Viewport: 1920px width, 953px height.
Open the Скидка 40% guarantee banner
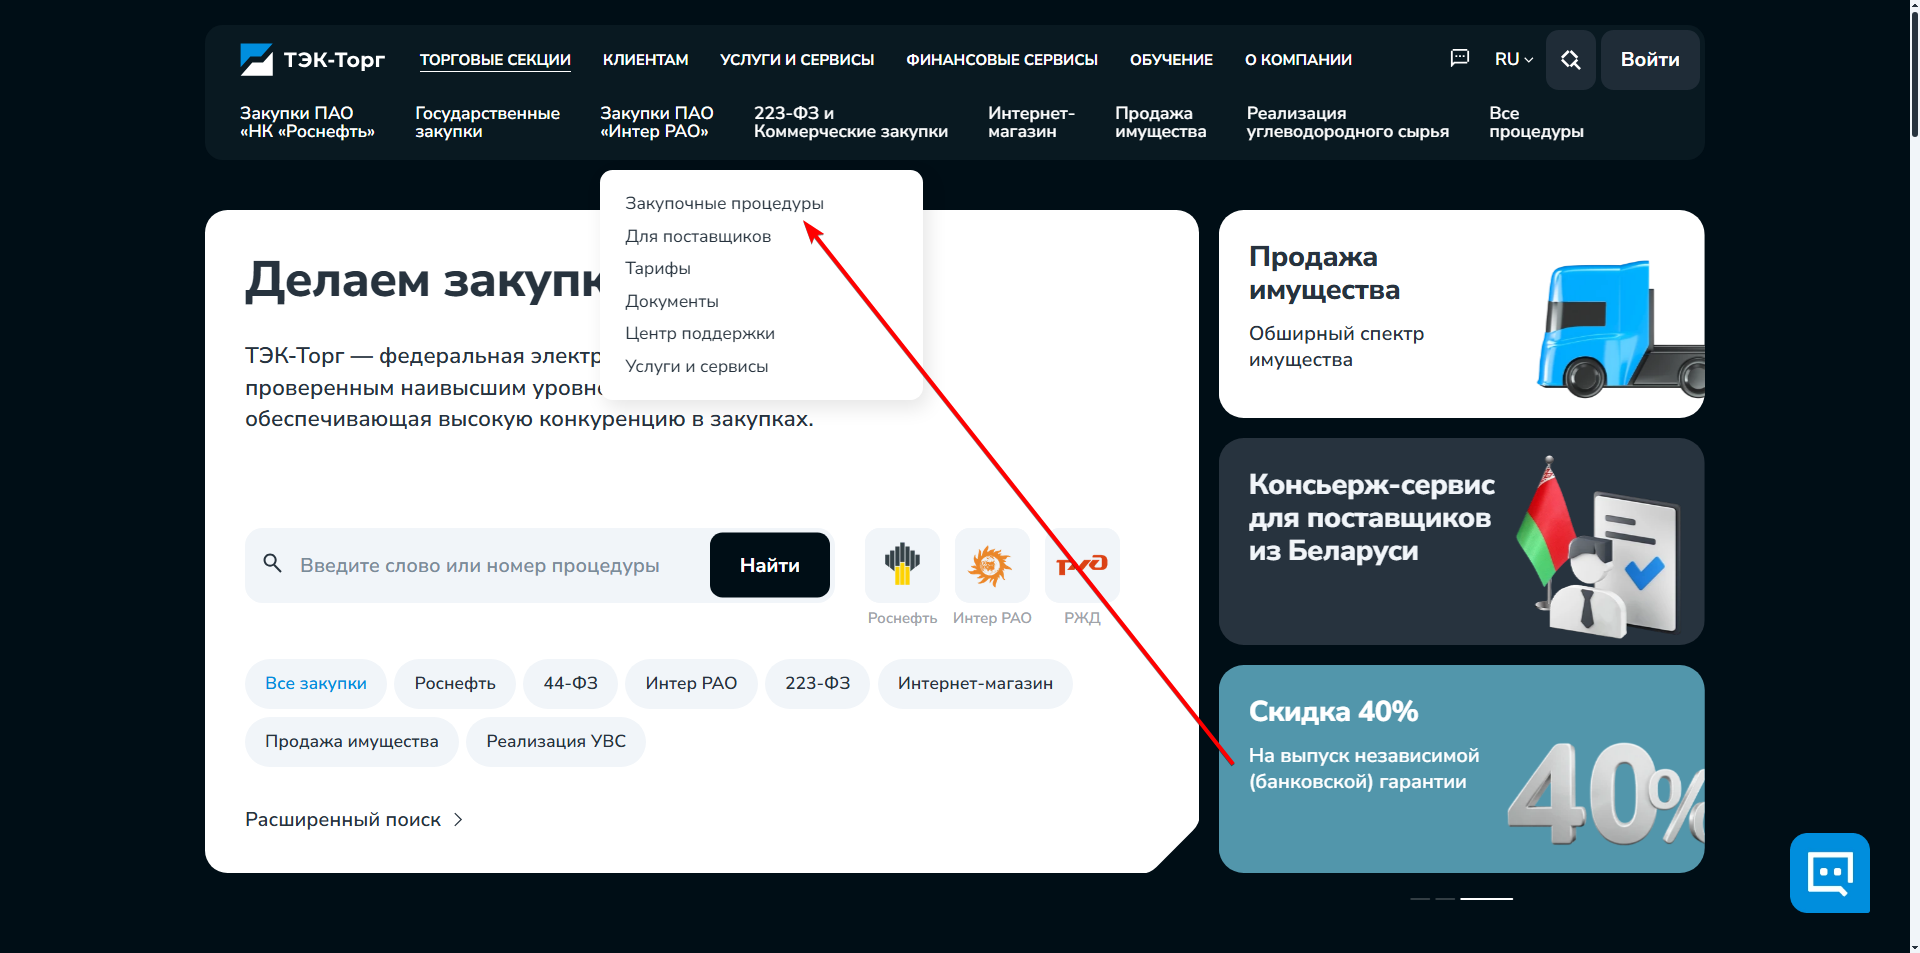click(1461, 769)
